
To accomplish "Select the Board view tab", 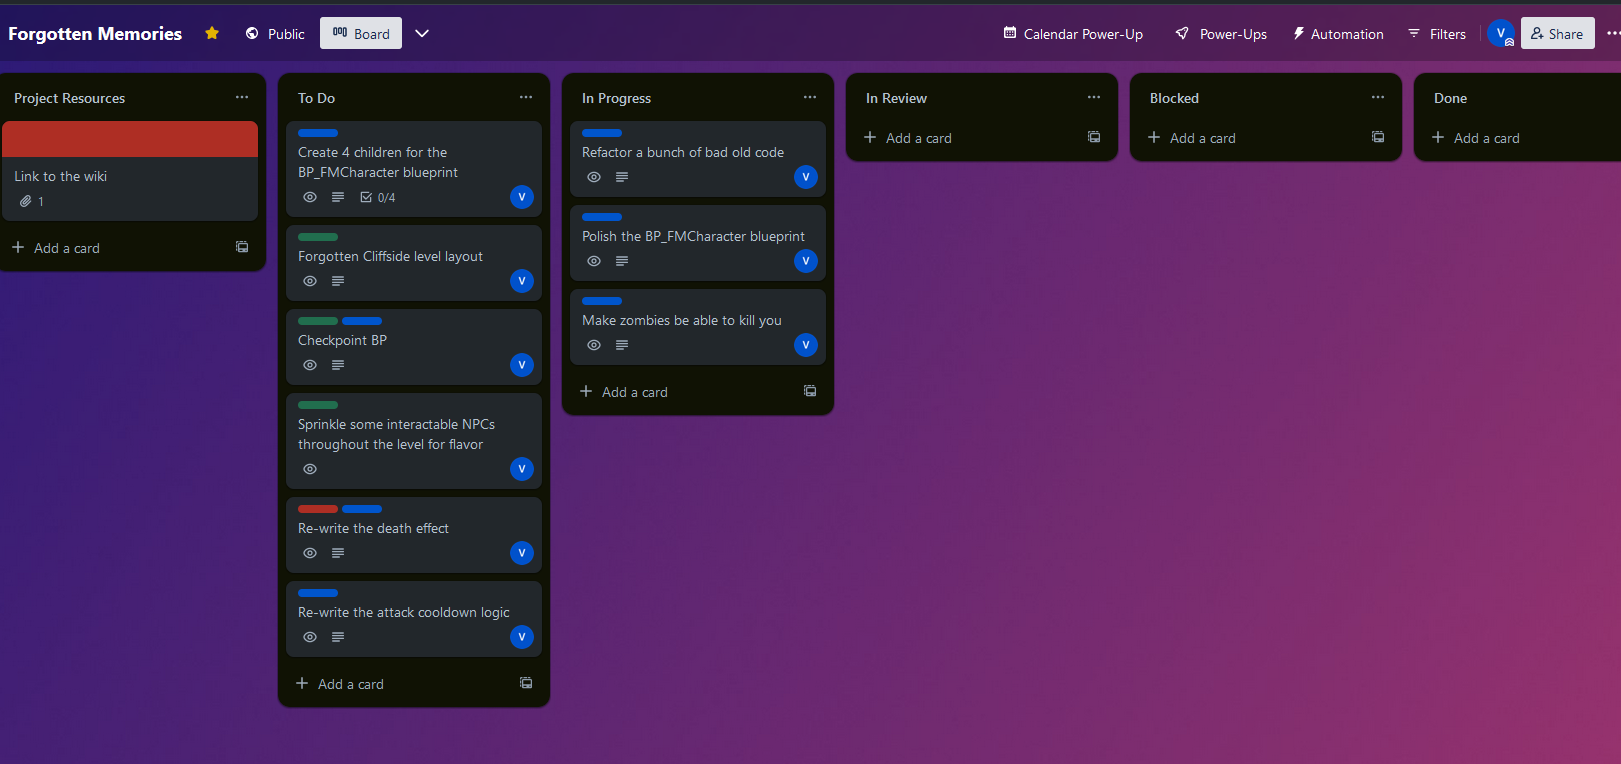I will click(x=361, y=33).
